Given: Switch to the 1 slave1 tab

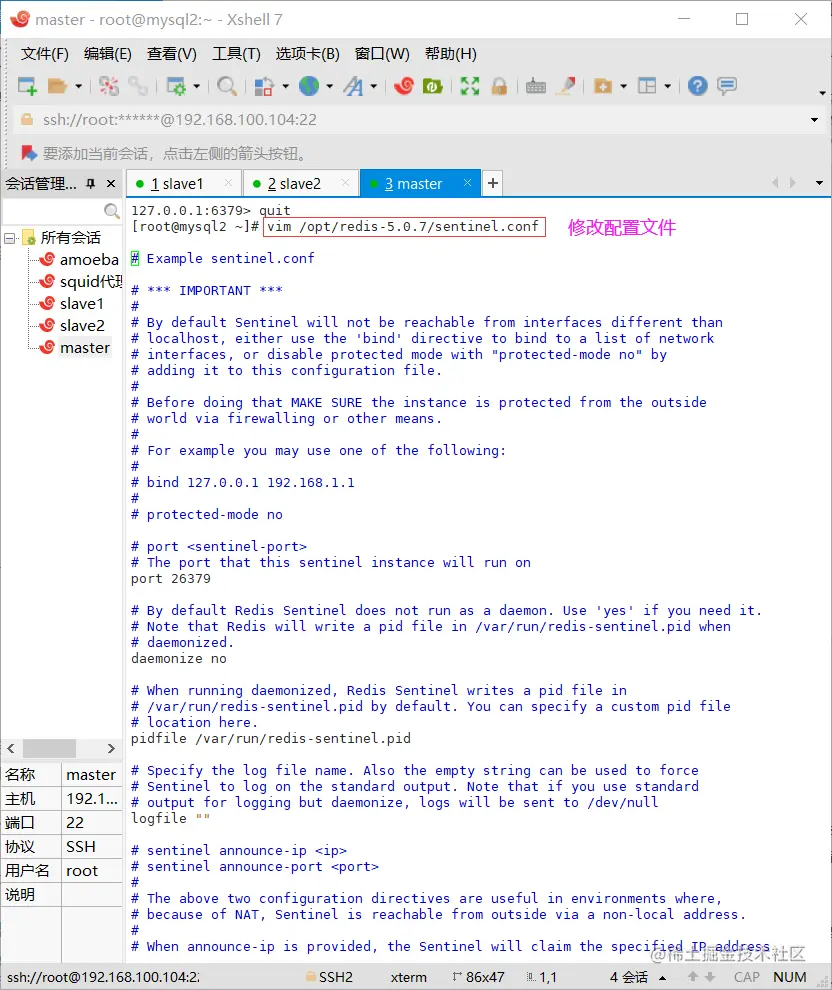Looking at the screenshot, I should click(183, 184).
